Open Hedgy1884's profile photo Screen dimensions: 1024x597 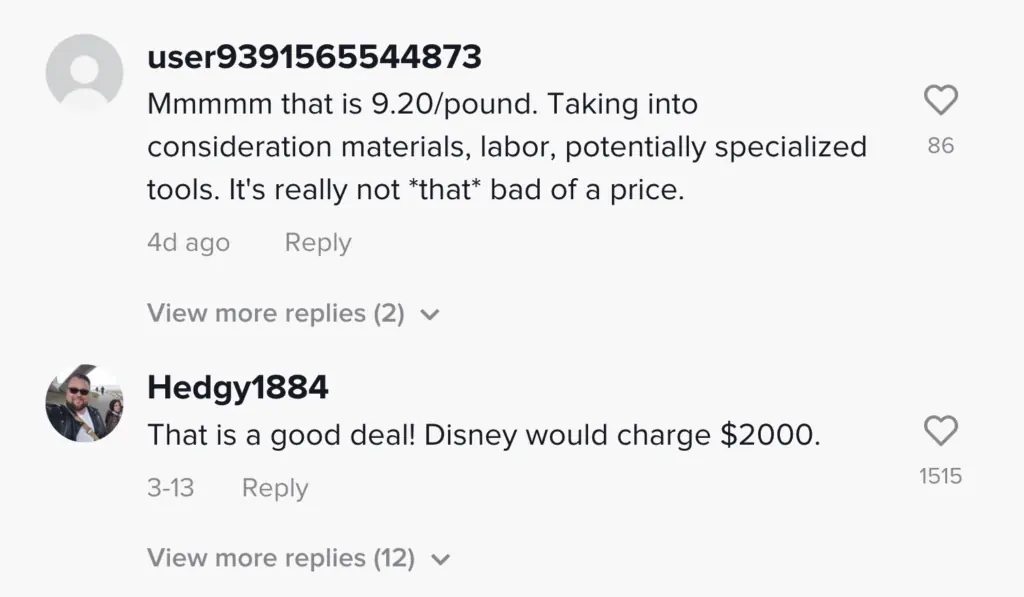click(85, 403)
